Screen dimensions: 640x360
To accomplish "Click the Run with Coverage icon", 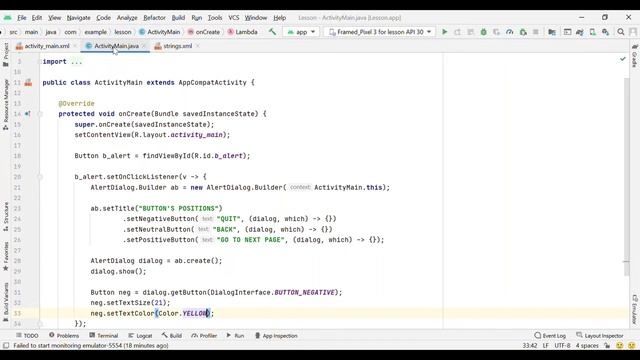I will coord(496,32).
